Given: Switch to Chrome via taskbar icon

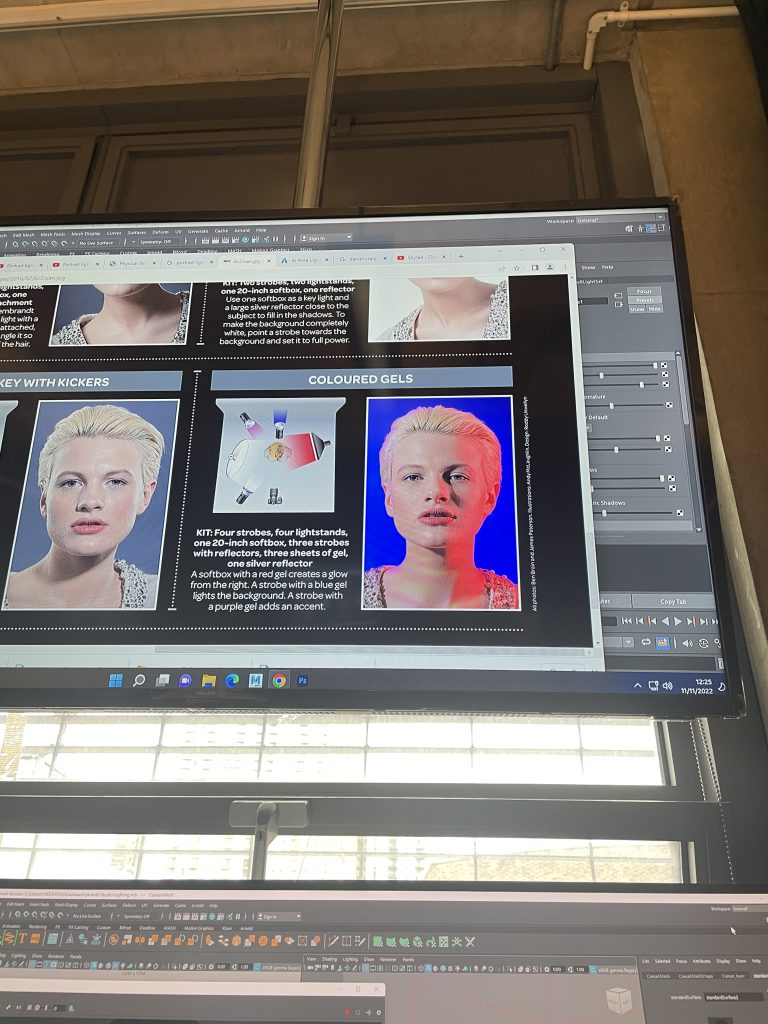Looking at the screenshot, I should pos(279,680).
